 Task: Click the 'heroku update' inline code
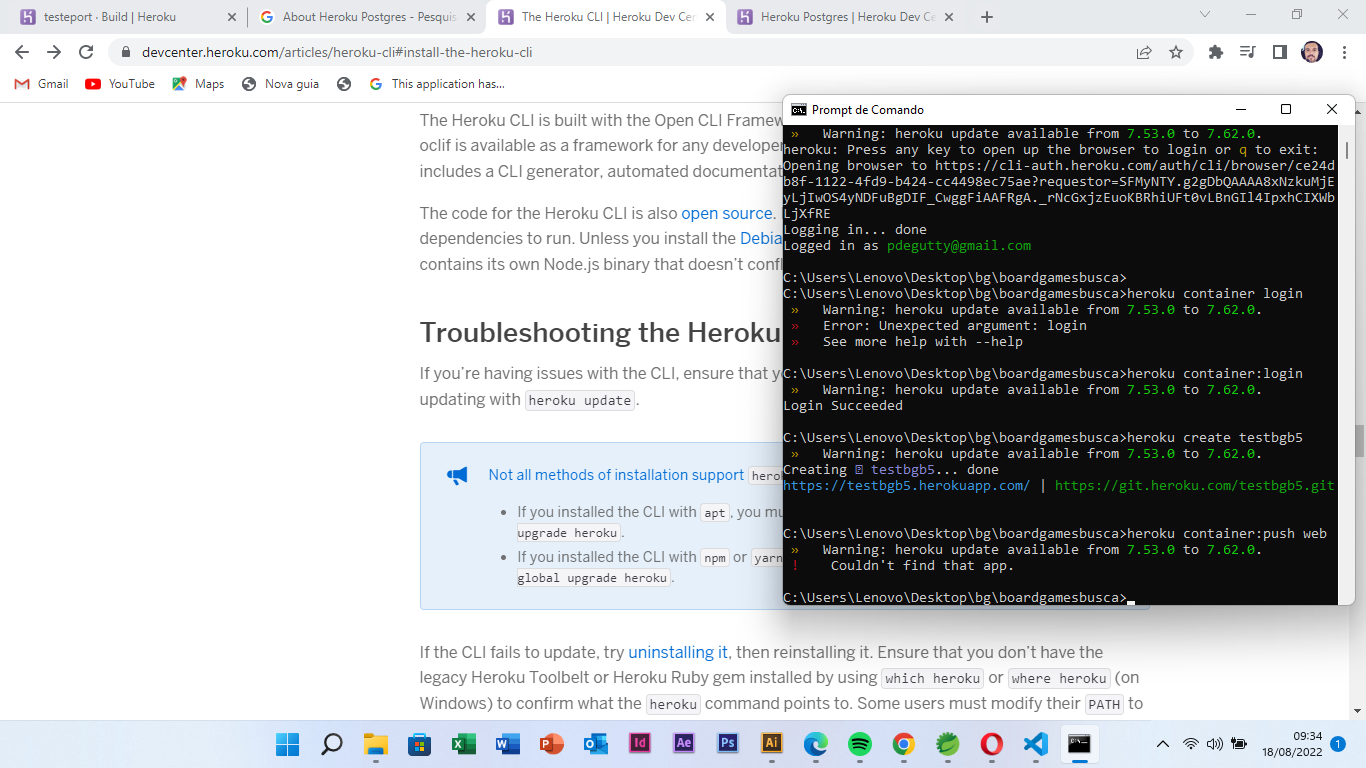tap(580, 400)
